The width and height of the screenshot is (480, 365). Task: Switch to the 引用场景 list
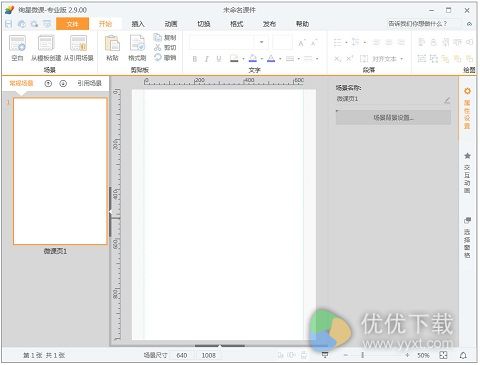tap(89, 83)
